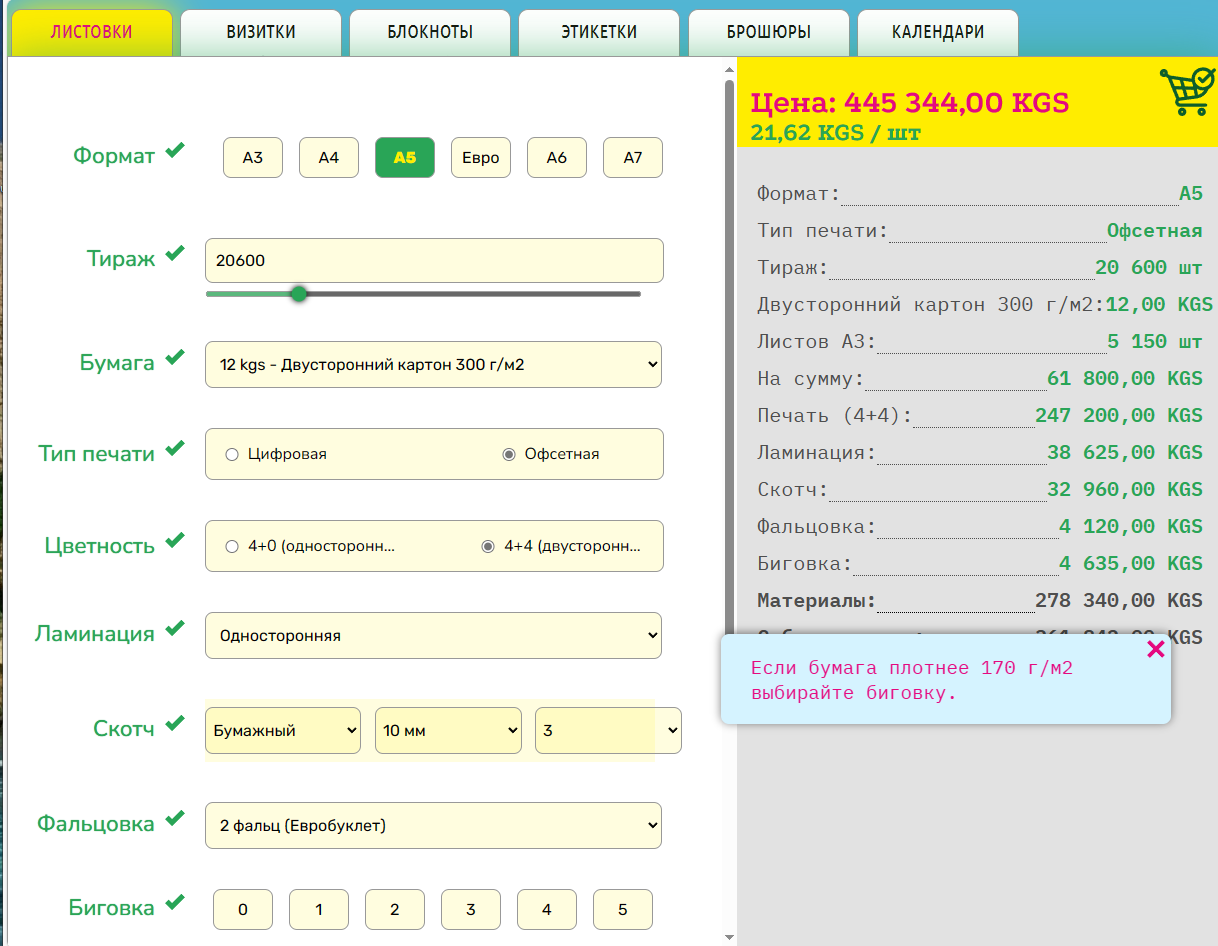Screen dimensions: 1218x946
Task: Click the 21,62 KGS / шт unit price
Action: point(835,133)
